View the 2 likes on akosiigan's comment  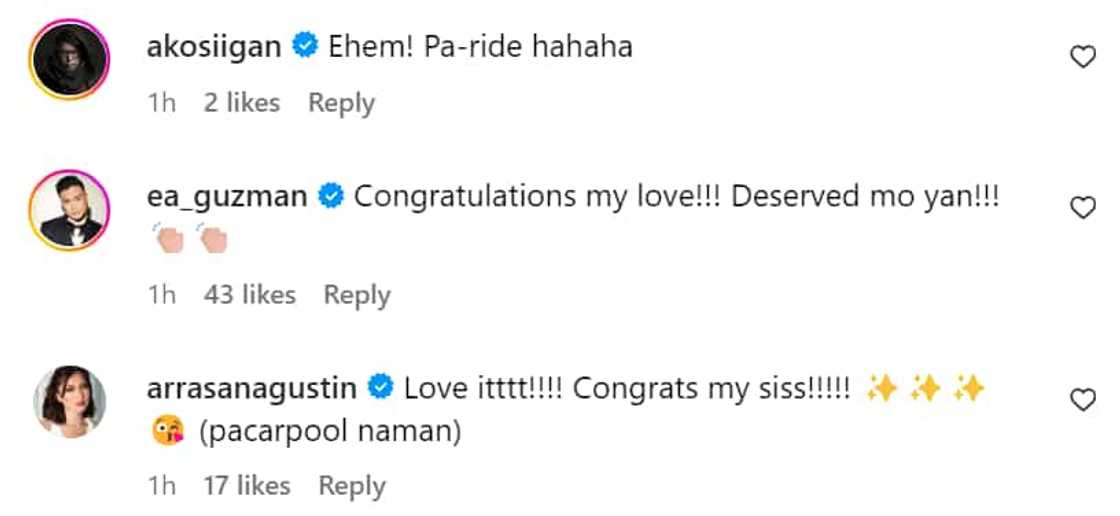[x=242, y=103]
